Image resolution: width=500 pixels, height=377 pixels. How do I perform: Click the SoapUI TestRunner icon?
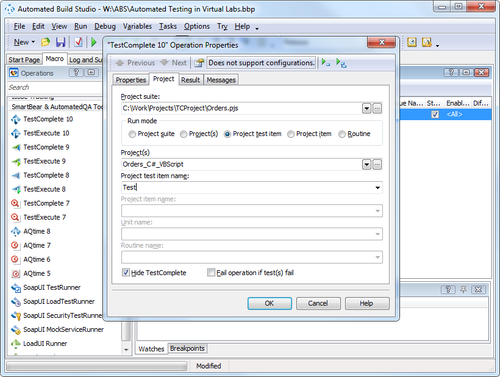16,288
